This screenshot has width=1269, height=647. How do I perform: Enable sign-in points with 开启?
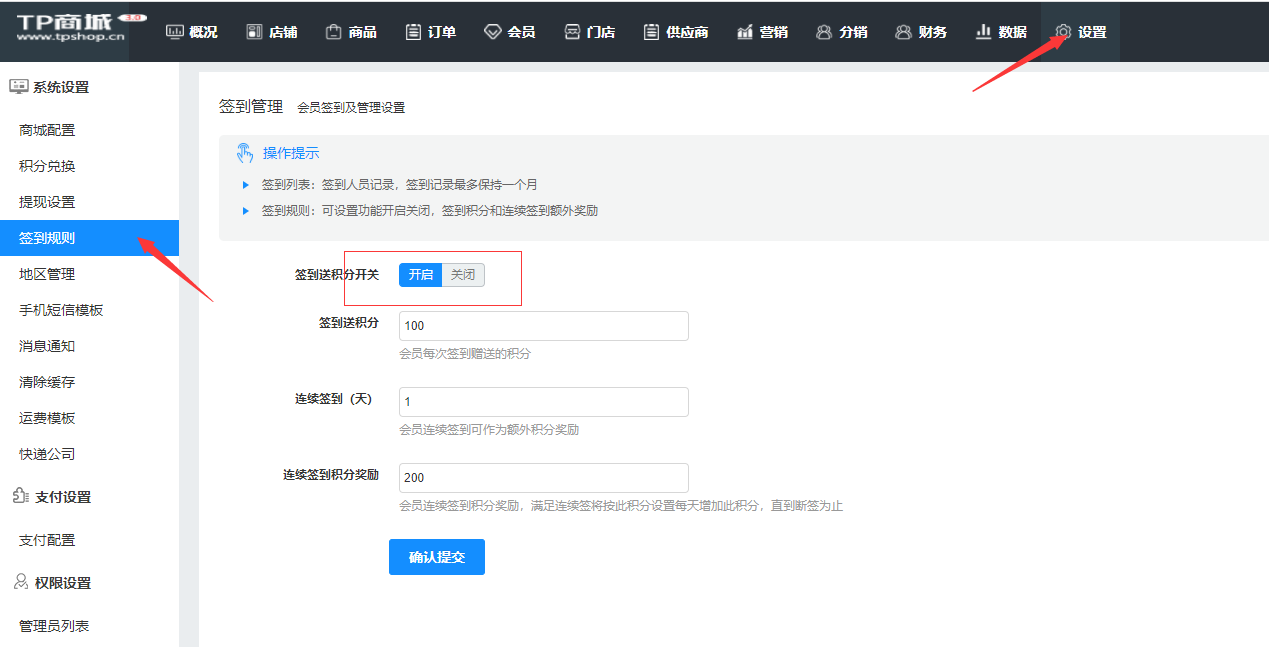click(x=420, y=275)
